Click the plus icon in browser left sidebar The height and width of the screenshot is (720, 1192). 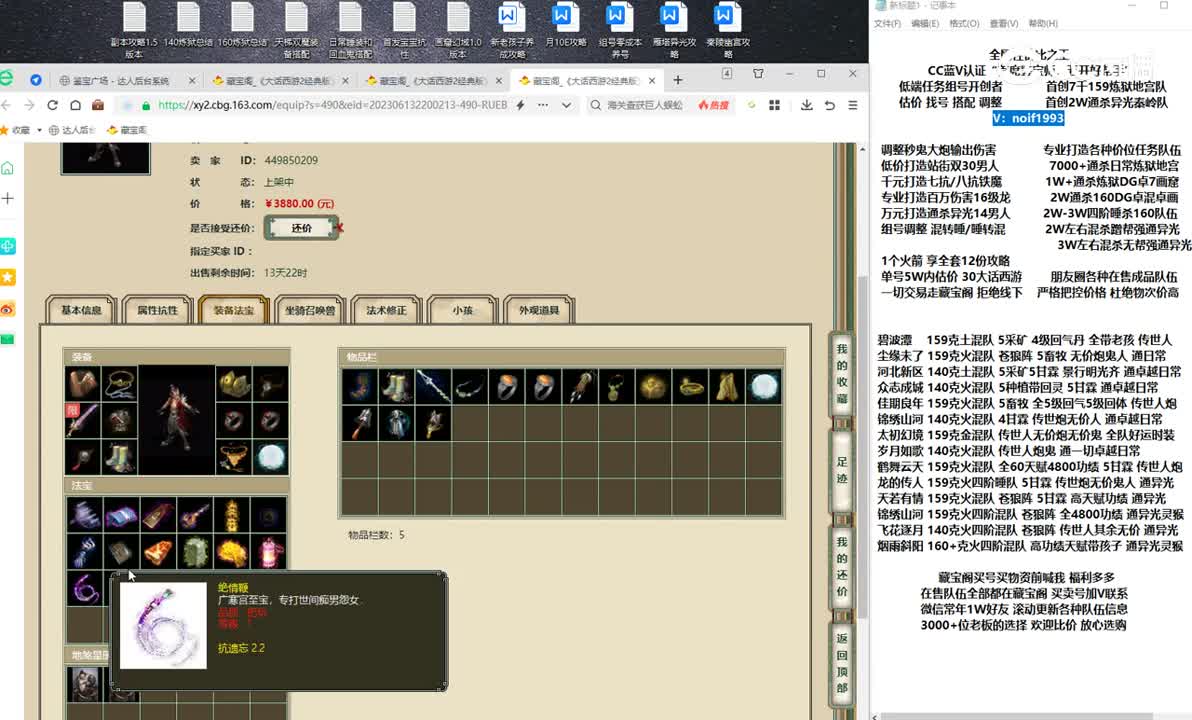[x=8, y=198]
